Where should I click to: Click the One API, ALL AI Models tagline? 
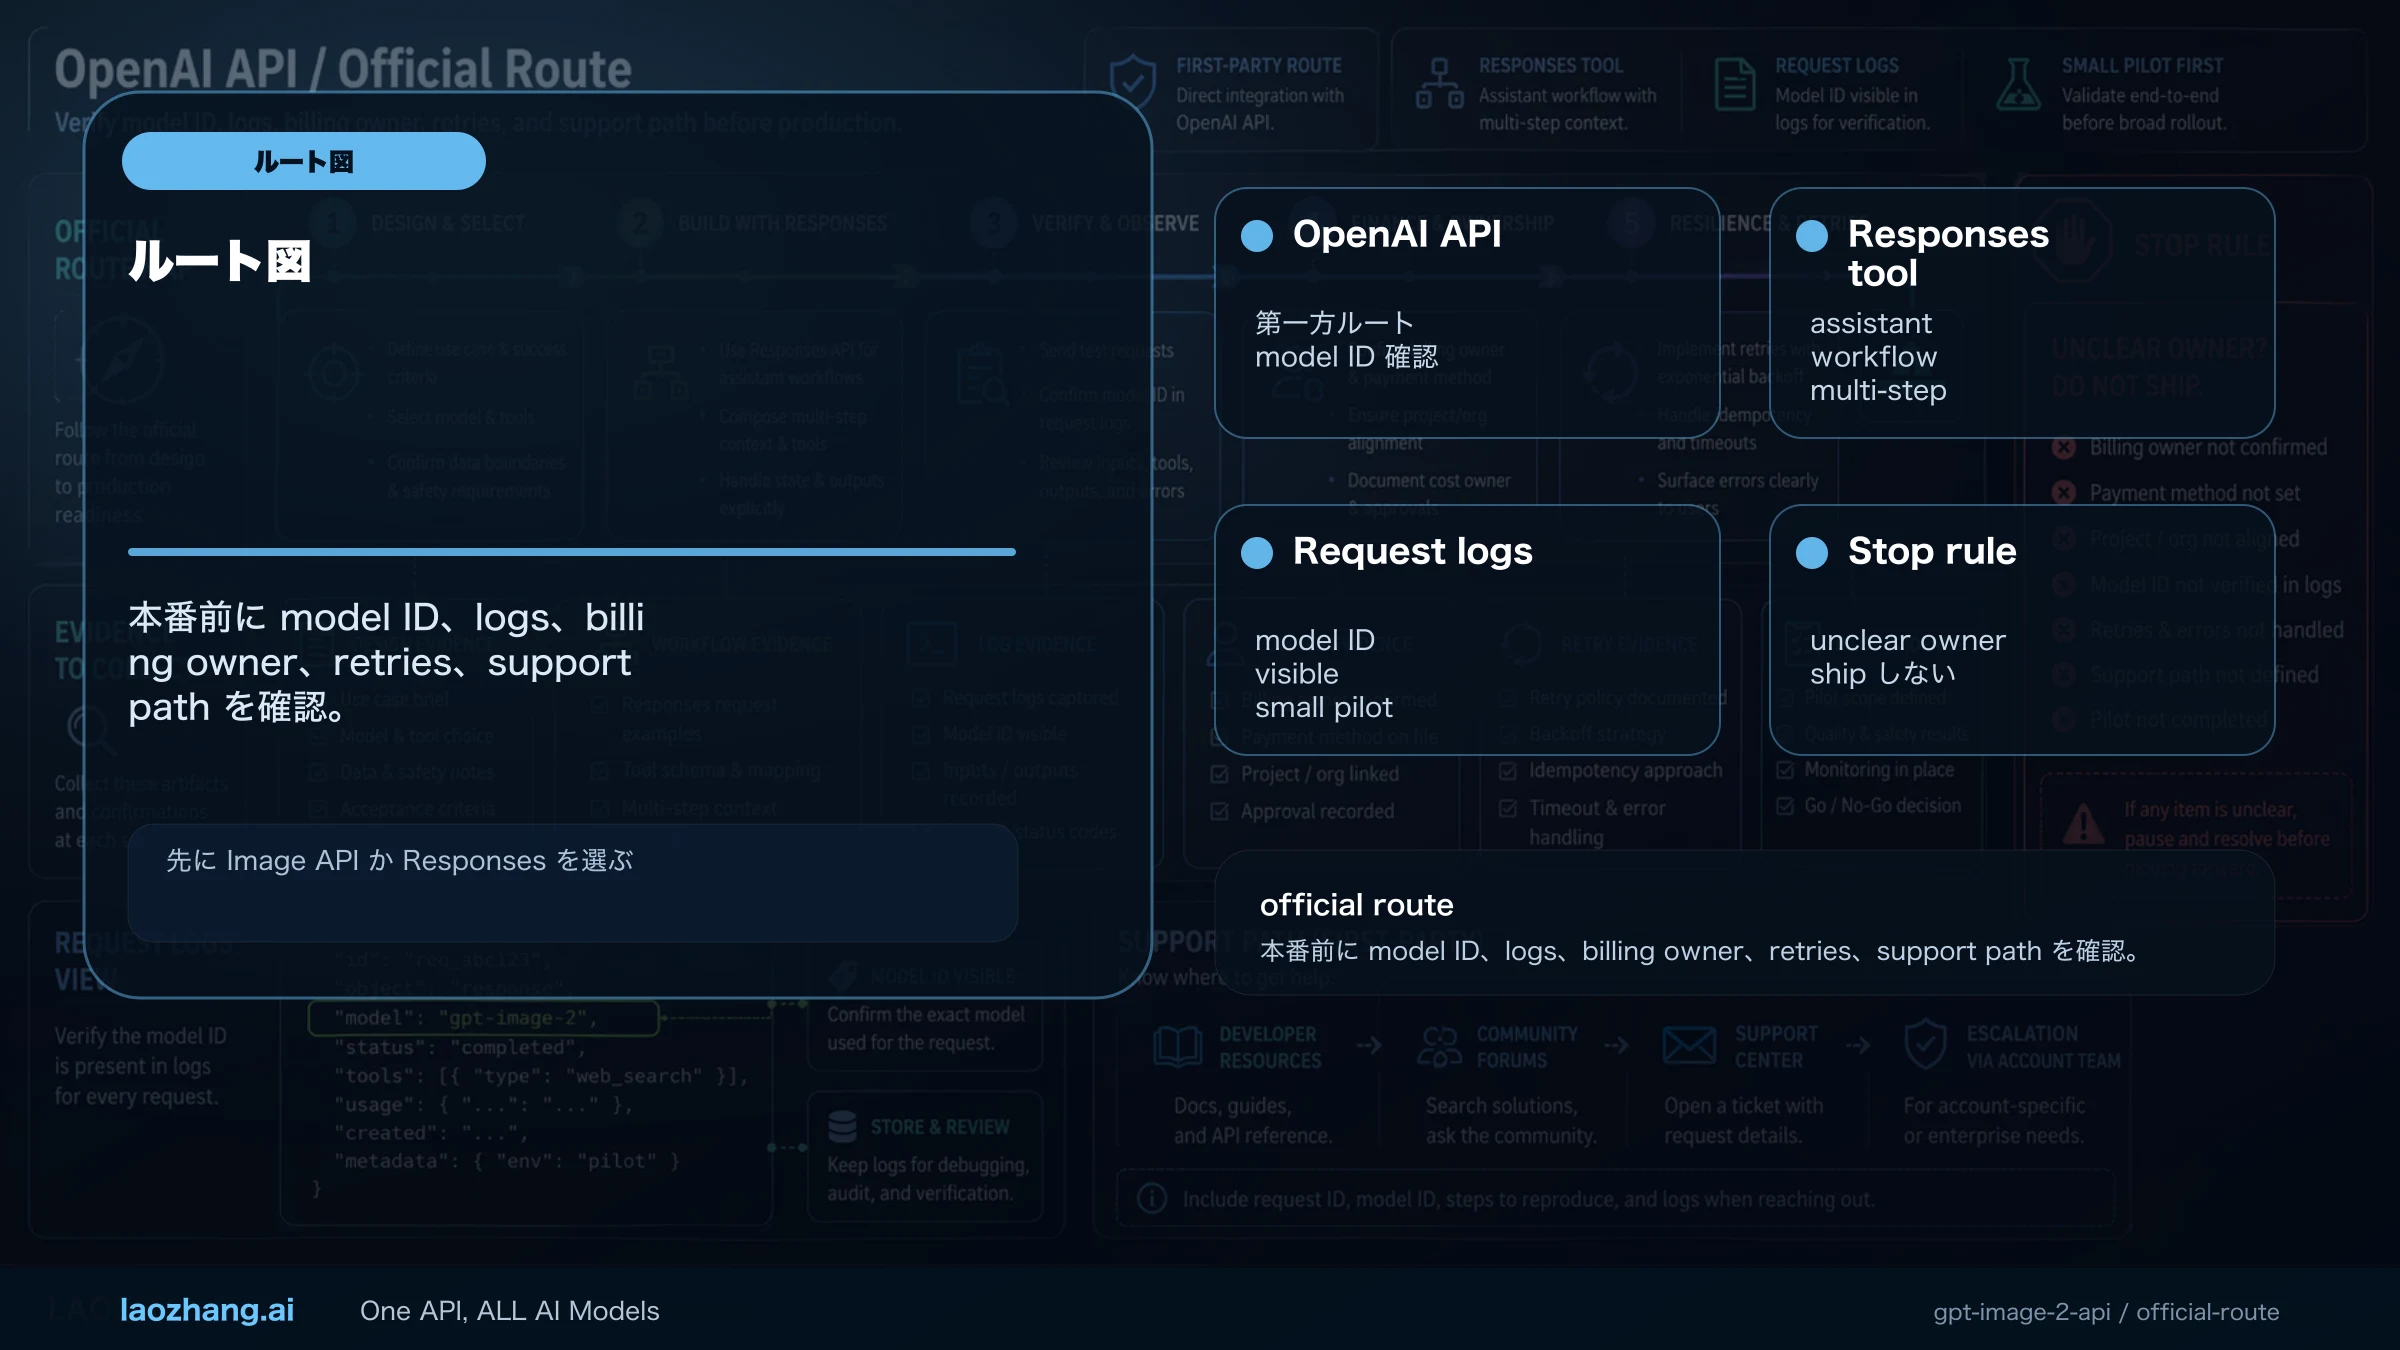point(510,1311)
